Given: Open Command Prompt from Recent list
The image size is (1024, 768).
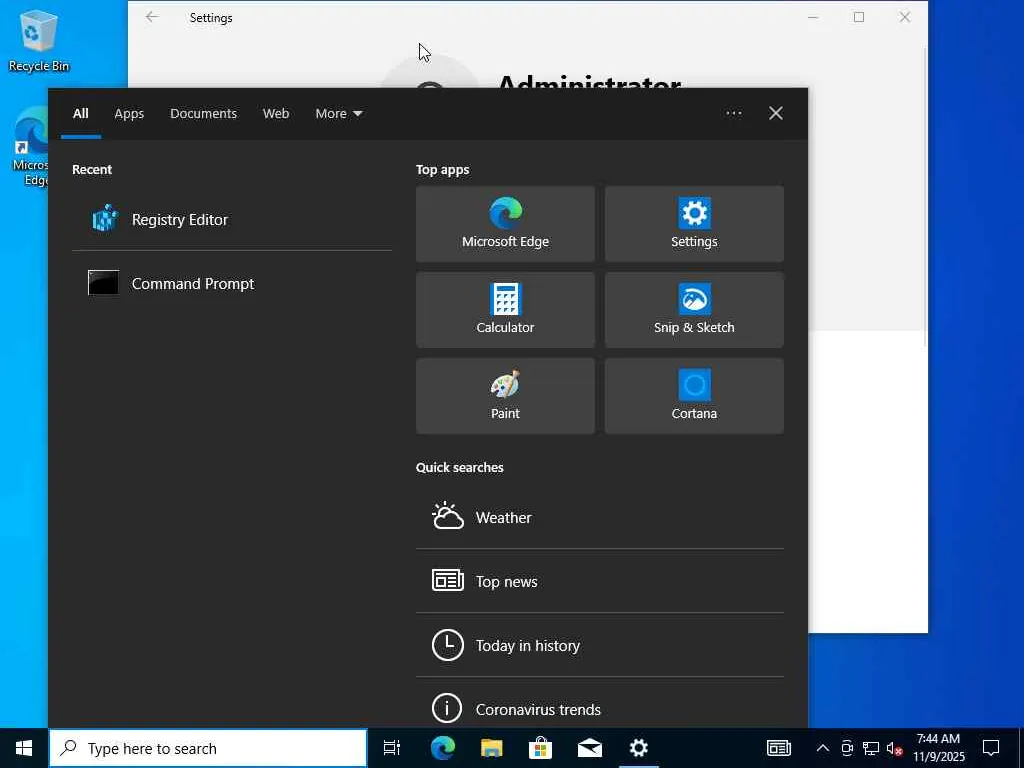Looking at the screenshot, I should [232, 283].
